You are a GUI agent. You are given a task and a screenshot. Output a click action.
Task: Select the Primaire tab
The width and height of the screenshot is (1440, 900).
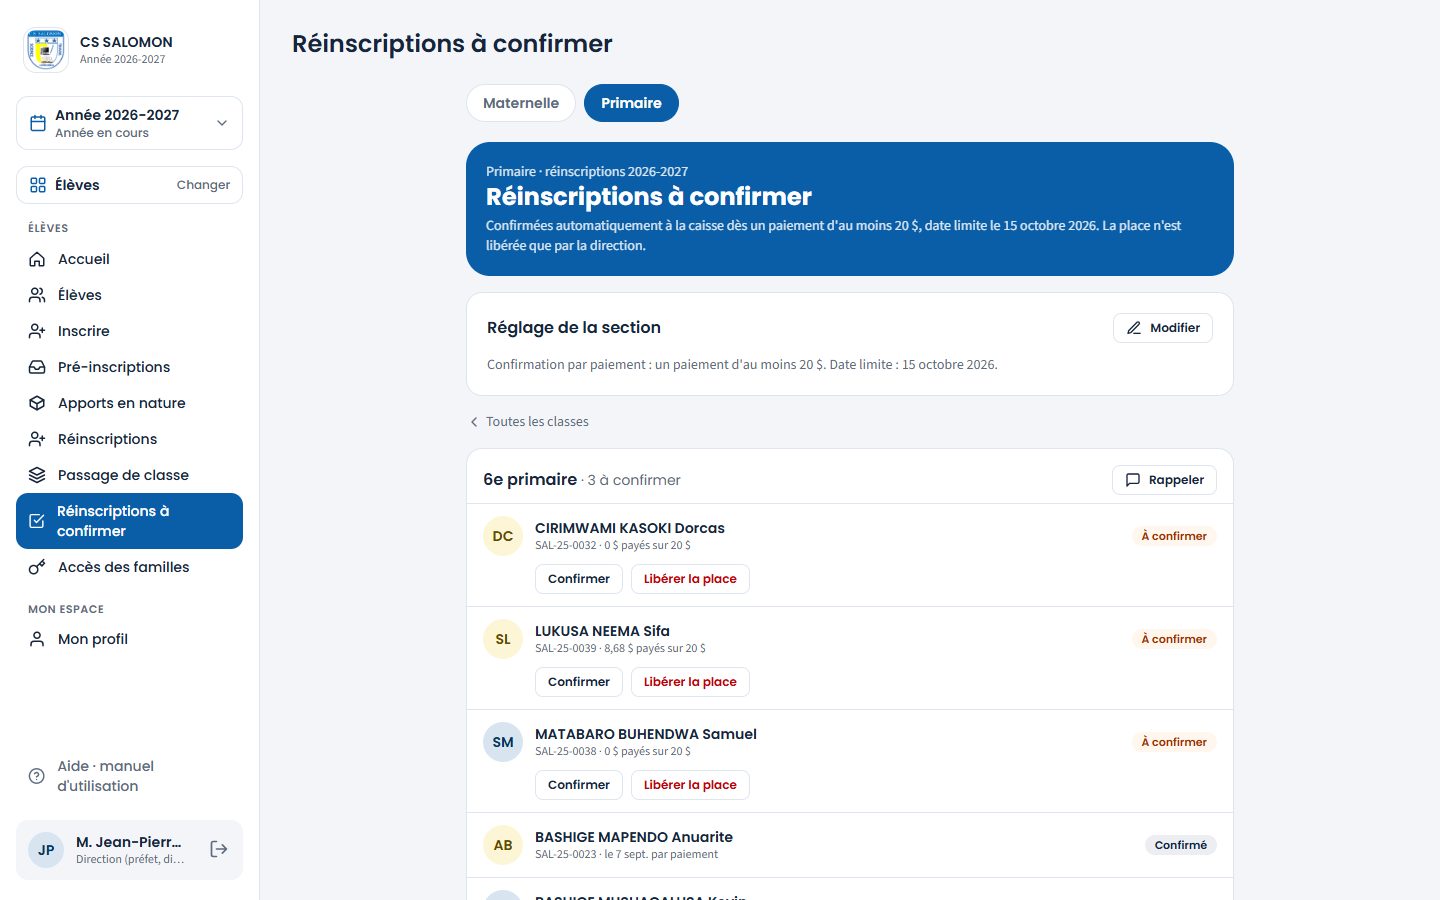click(x=631, y=103)
